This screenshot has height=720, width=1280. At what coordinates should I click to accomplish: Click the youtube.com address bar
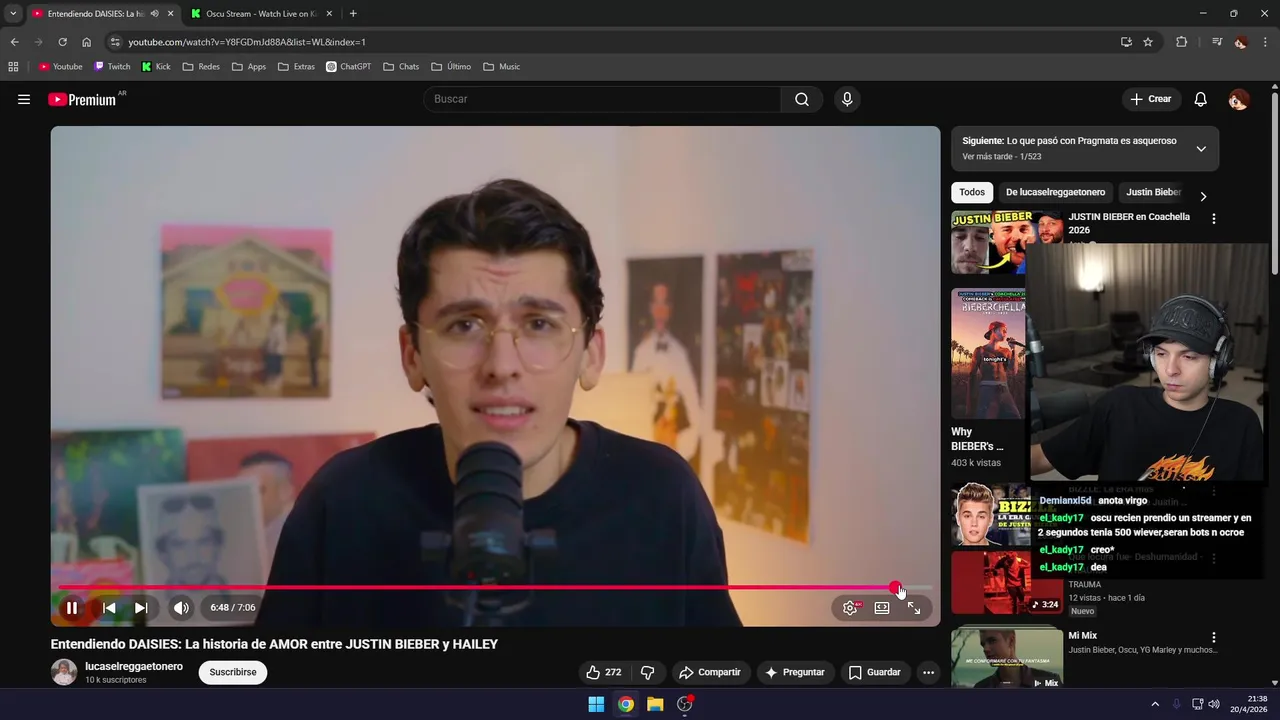click(610, 42)
